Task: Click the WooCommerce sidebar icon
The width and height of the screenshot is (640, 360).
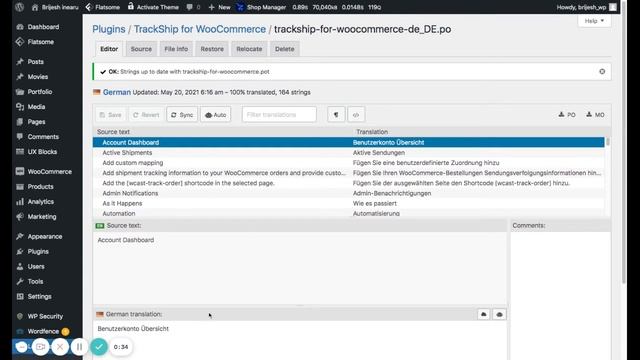Action: click(x=20, y=171)
